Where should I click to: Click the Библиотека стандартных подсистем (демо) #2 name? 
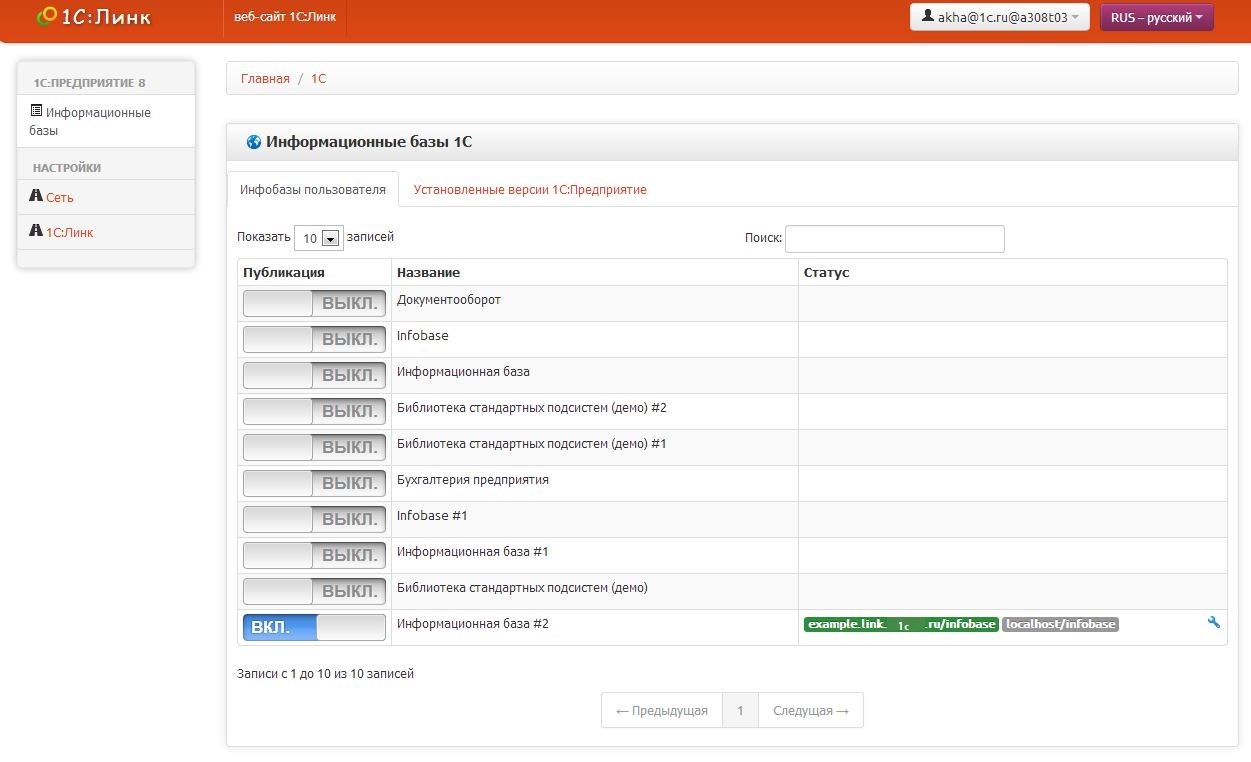click(532, 408)
